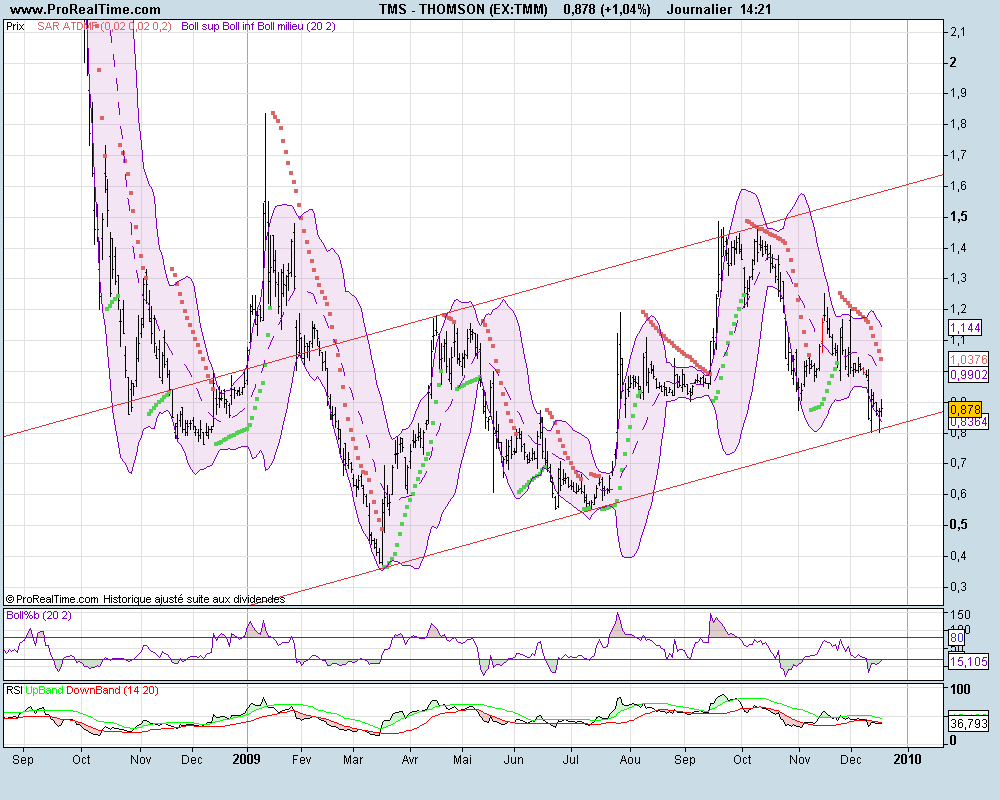Select the 1,0376 SAR value tag

(969, 360)
